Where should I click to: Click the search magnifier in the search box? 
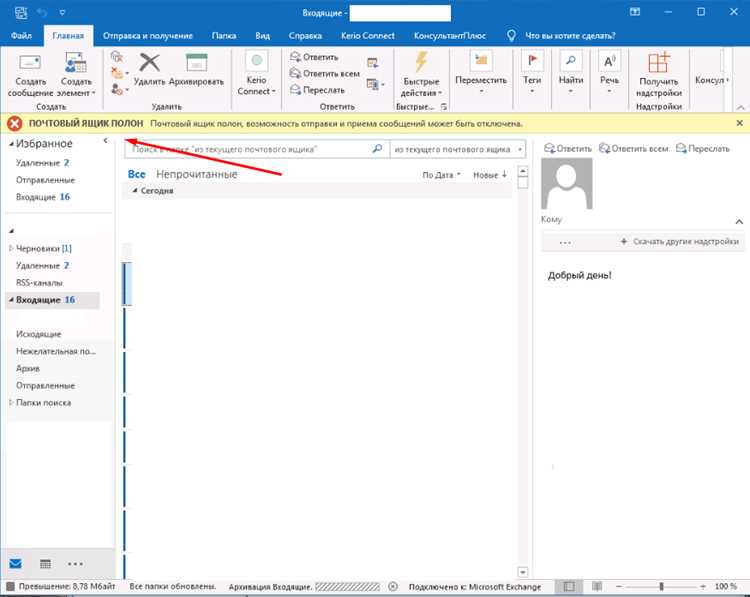point(377,149)
